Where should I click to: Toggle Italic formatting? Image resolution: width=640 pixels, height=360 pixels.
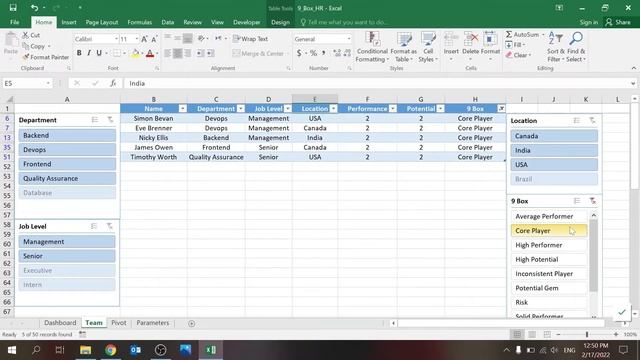pos(89,53)
